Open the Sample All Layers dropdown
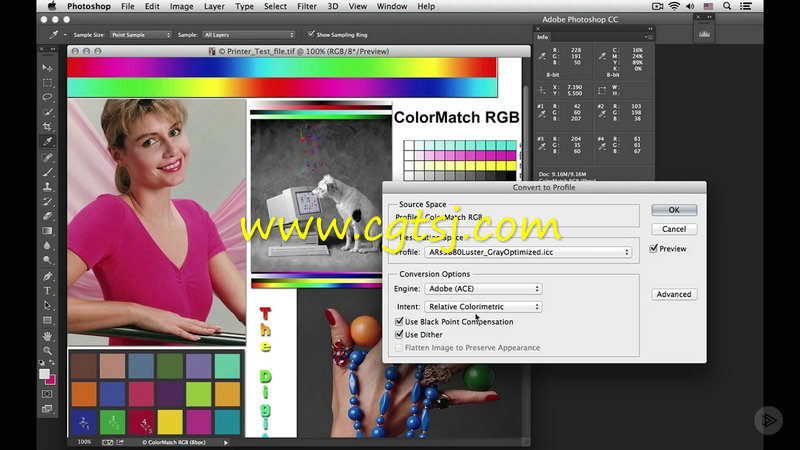 [248, 35]
